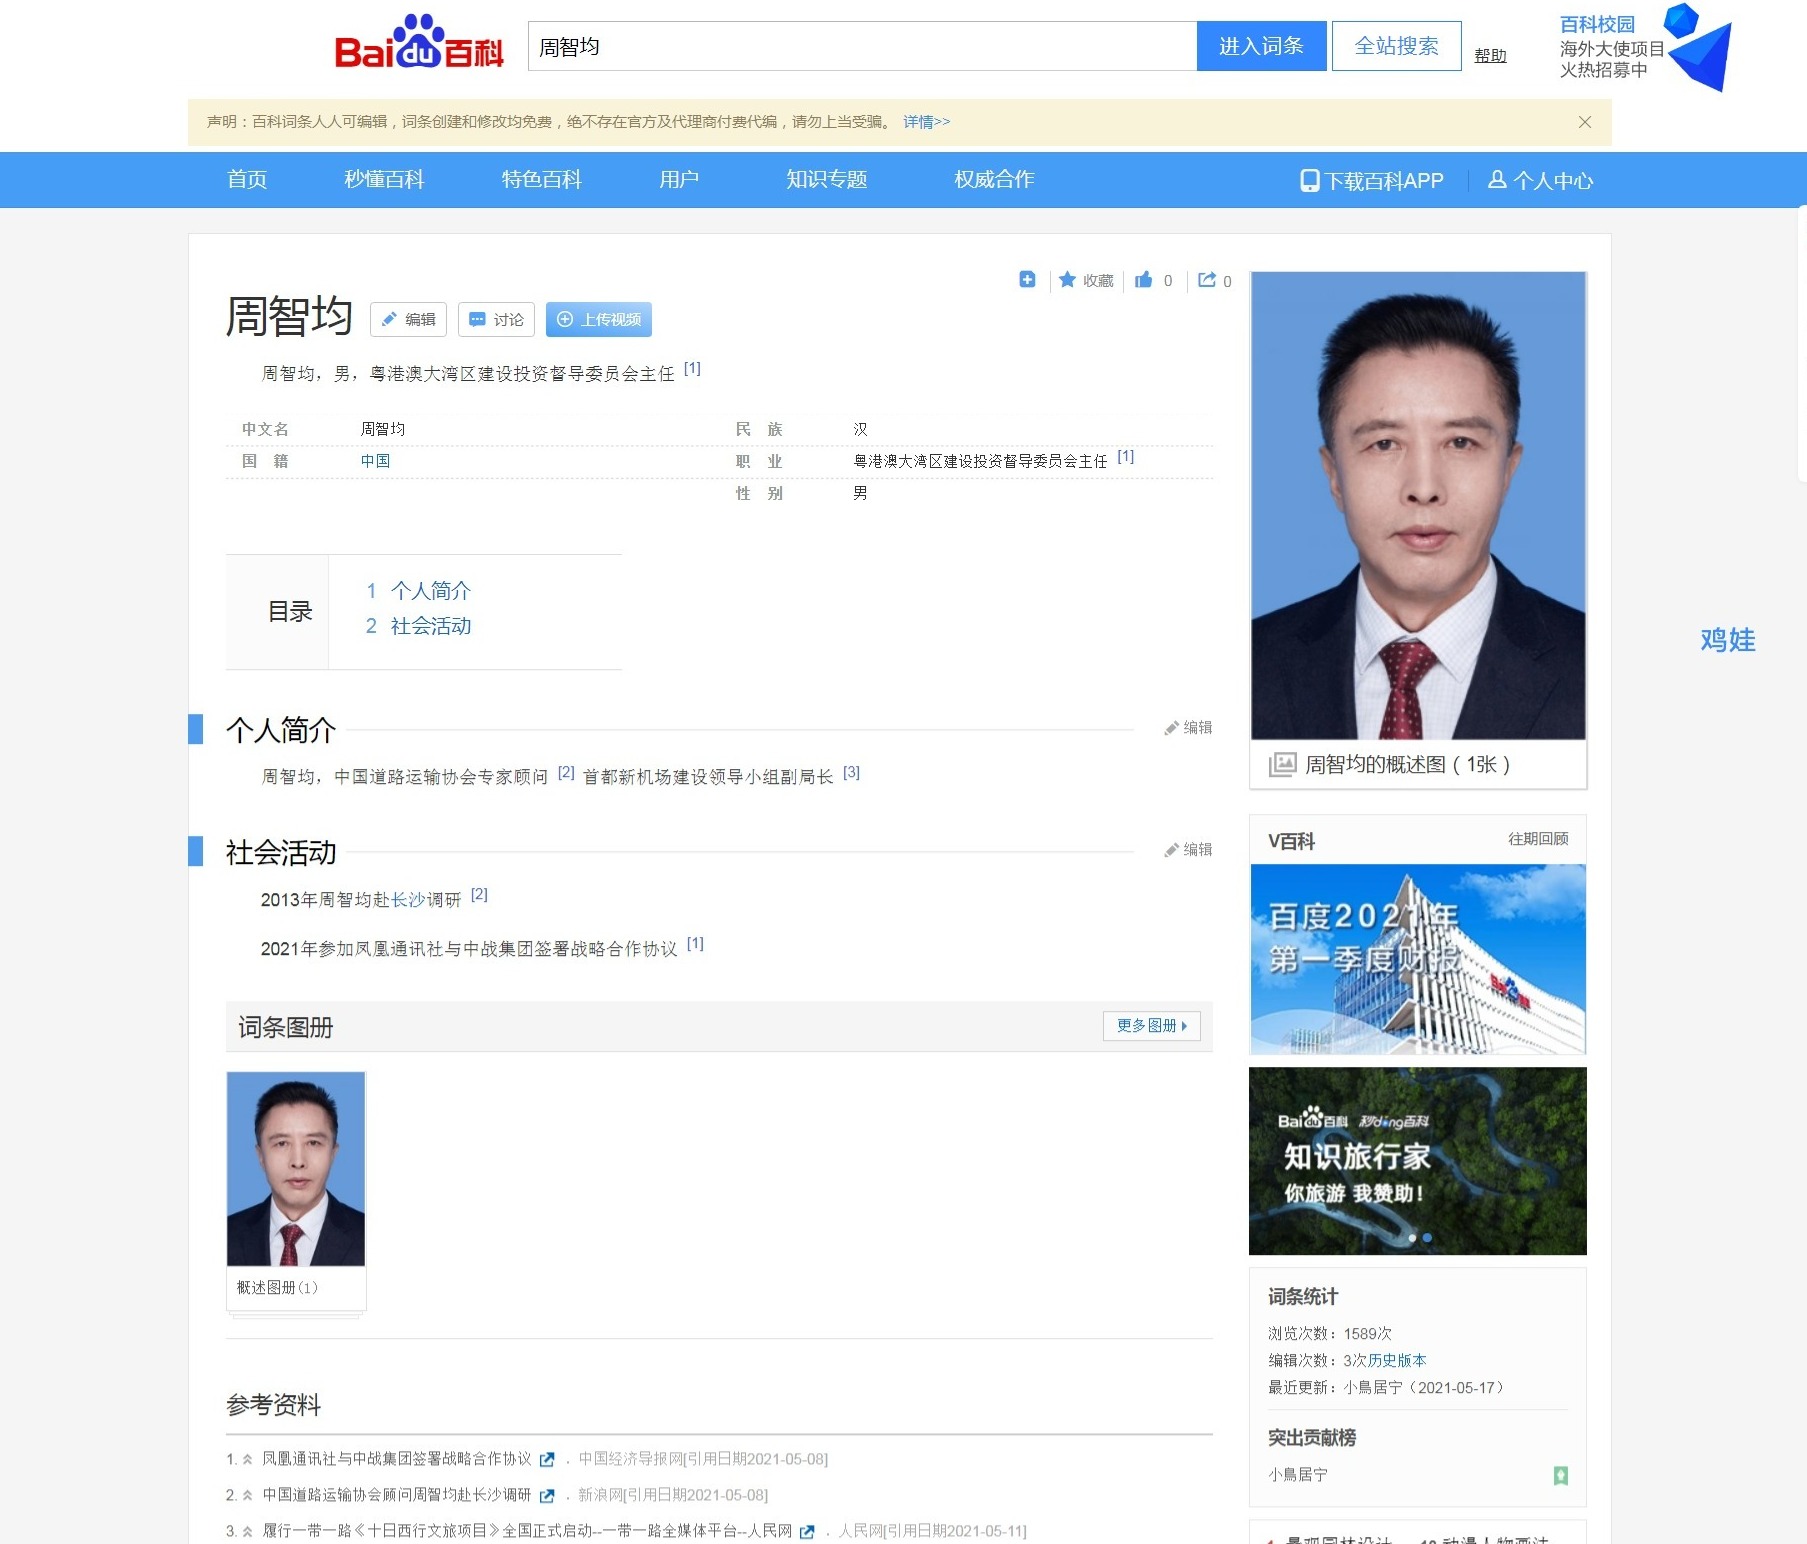Click the 上传视频 upload button
1807x1544 pixels.
(x=599, y=320)
